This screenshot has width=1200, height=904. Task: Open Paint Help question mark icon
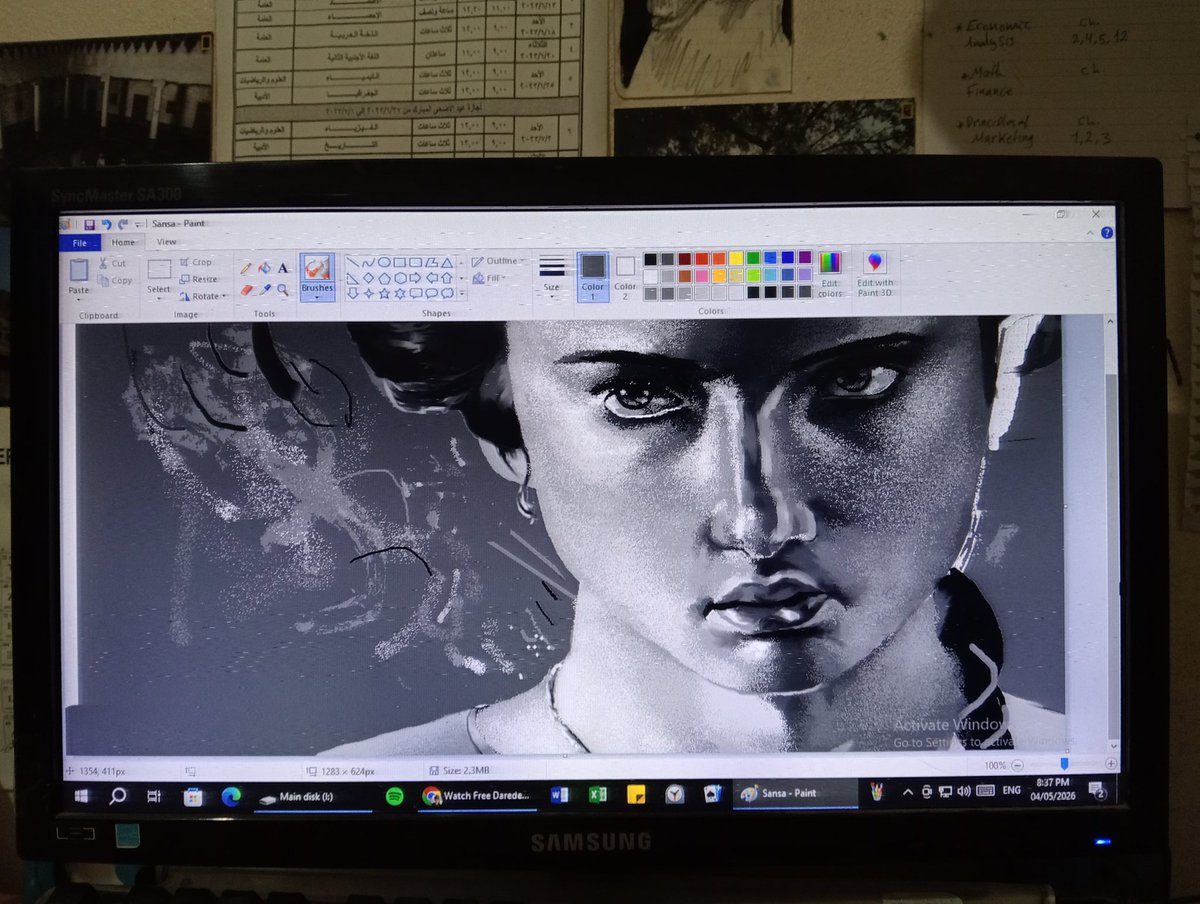point(1107,232)
